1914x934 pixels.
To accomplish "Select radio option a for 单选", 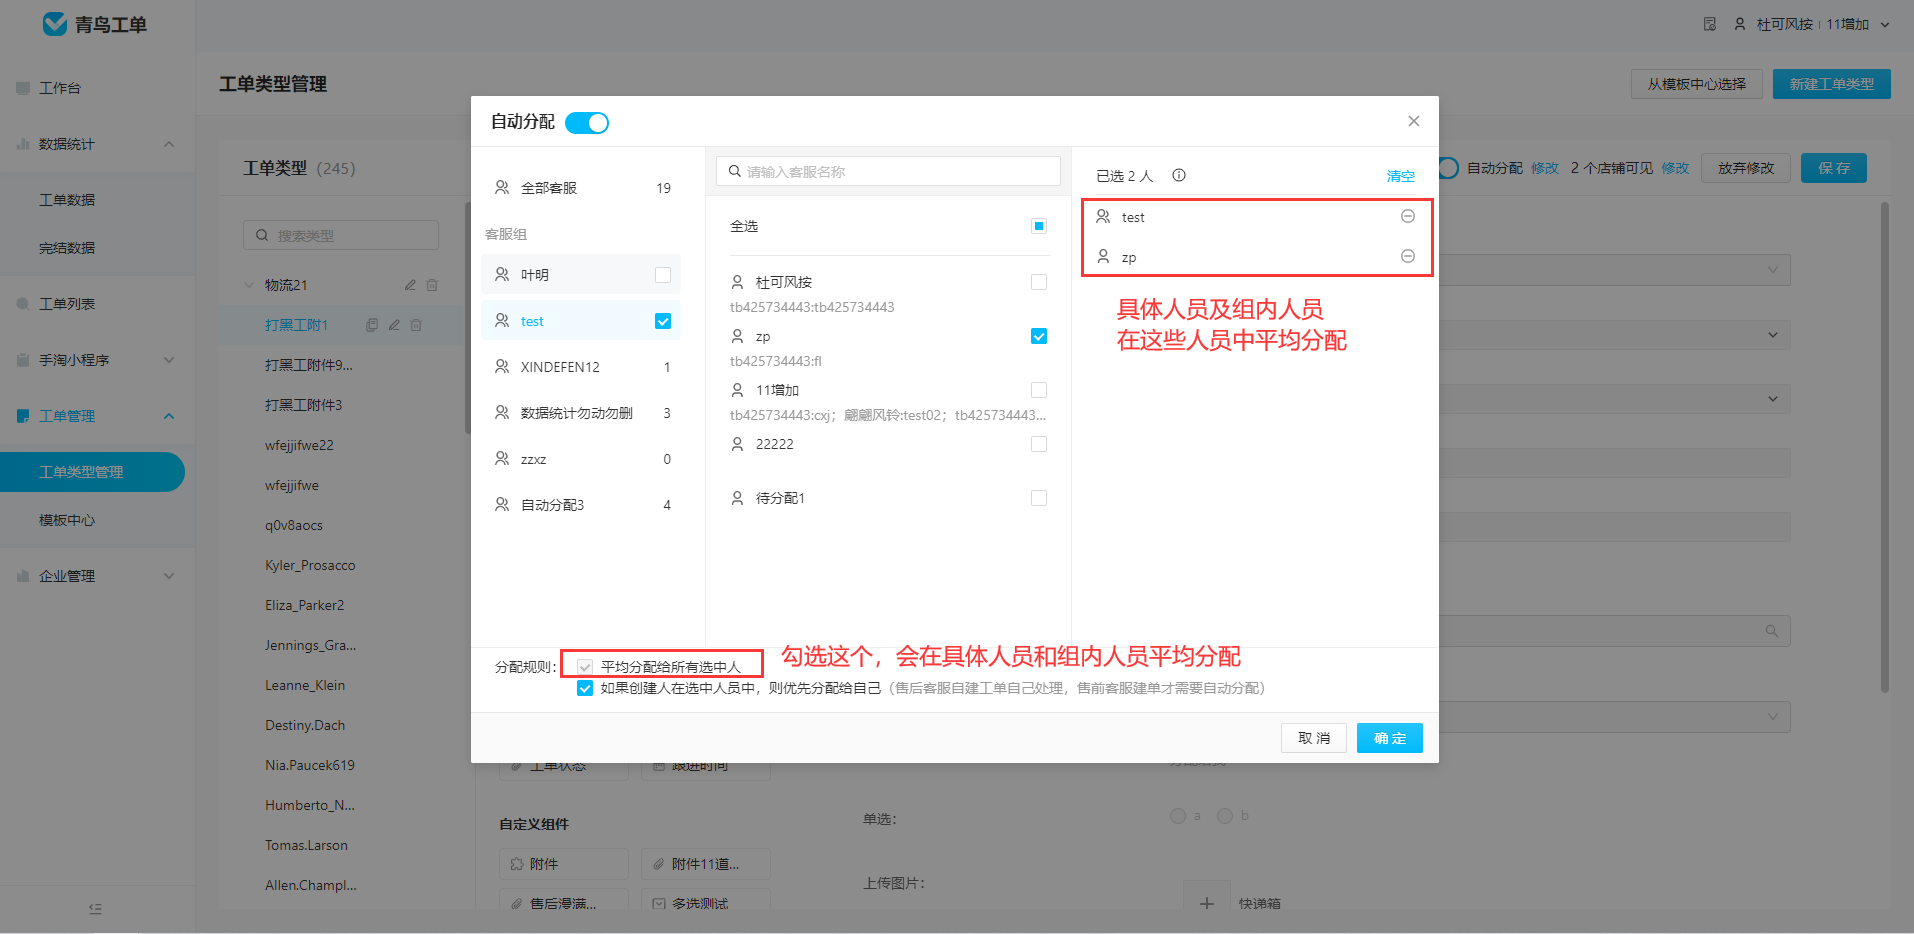I will point(1178,816).
